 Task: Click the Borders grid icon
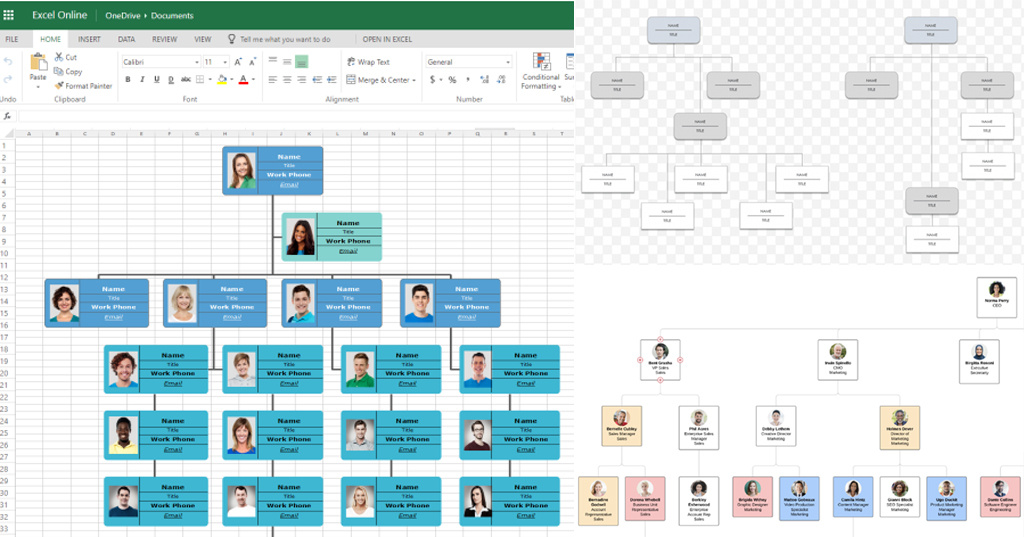pyautogui.click(x=200, y=80)
